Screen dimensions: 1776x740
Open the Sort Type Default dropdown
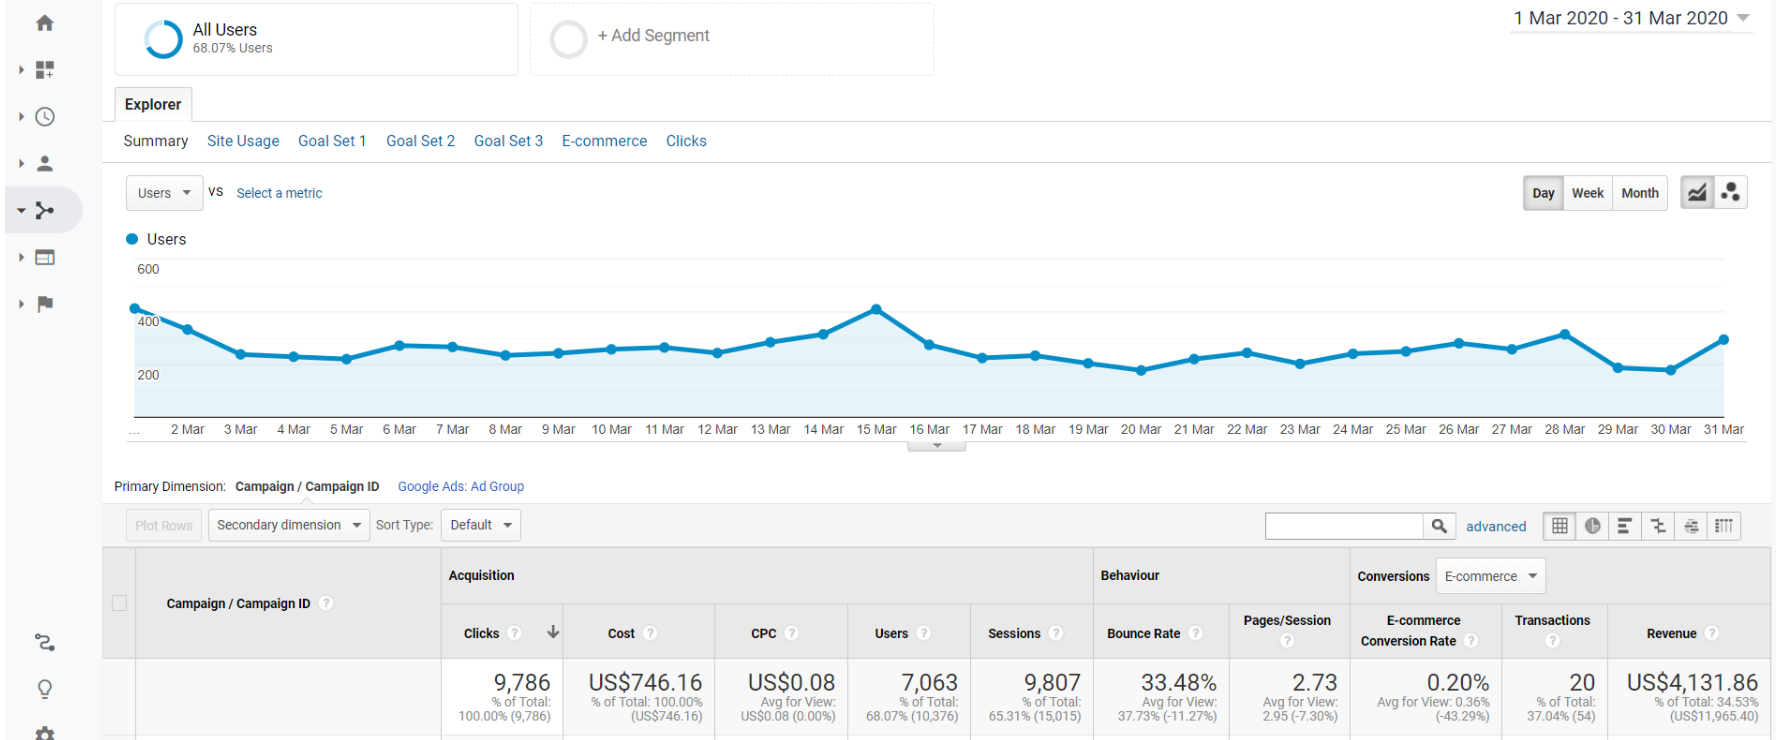pyautogui.click(x=481, y=525)
